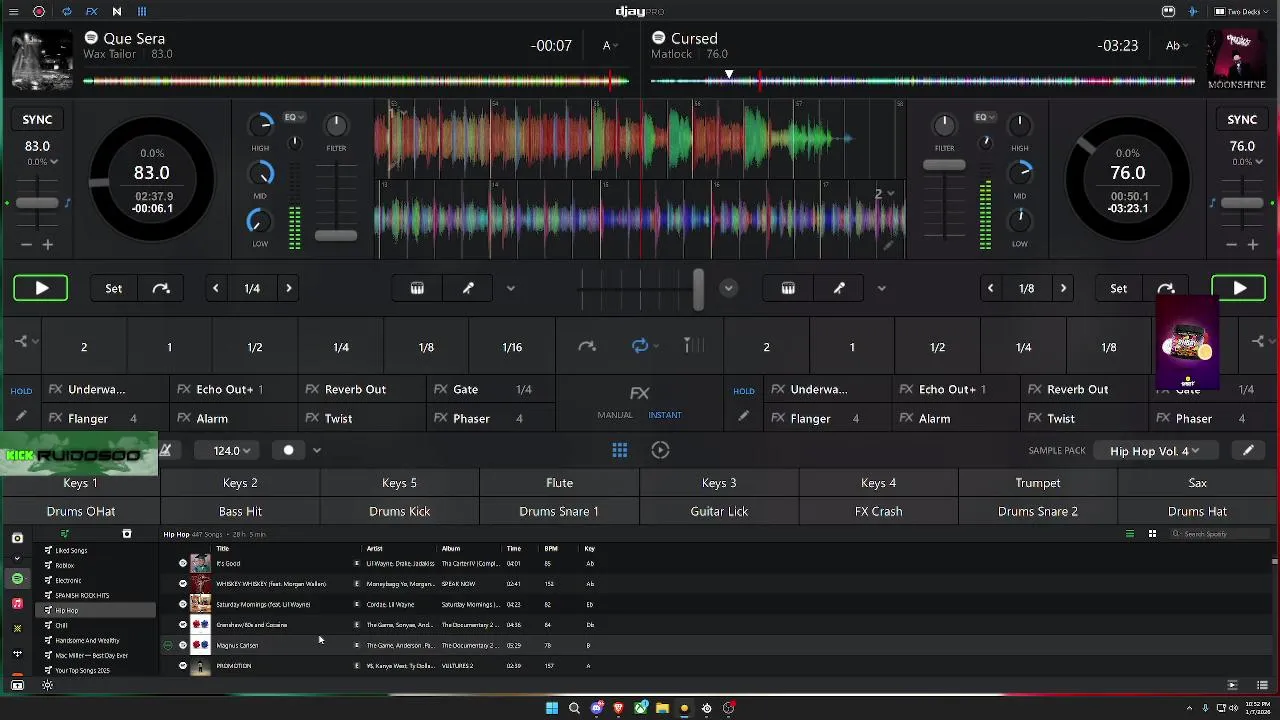Open the Chill playlist

pos(61,626)
